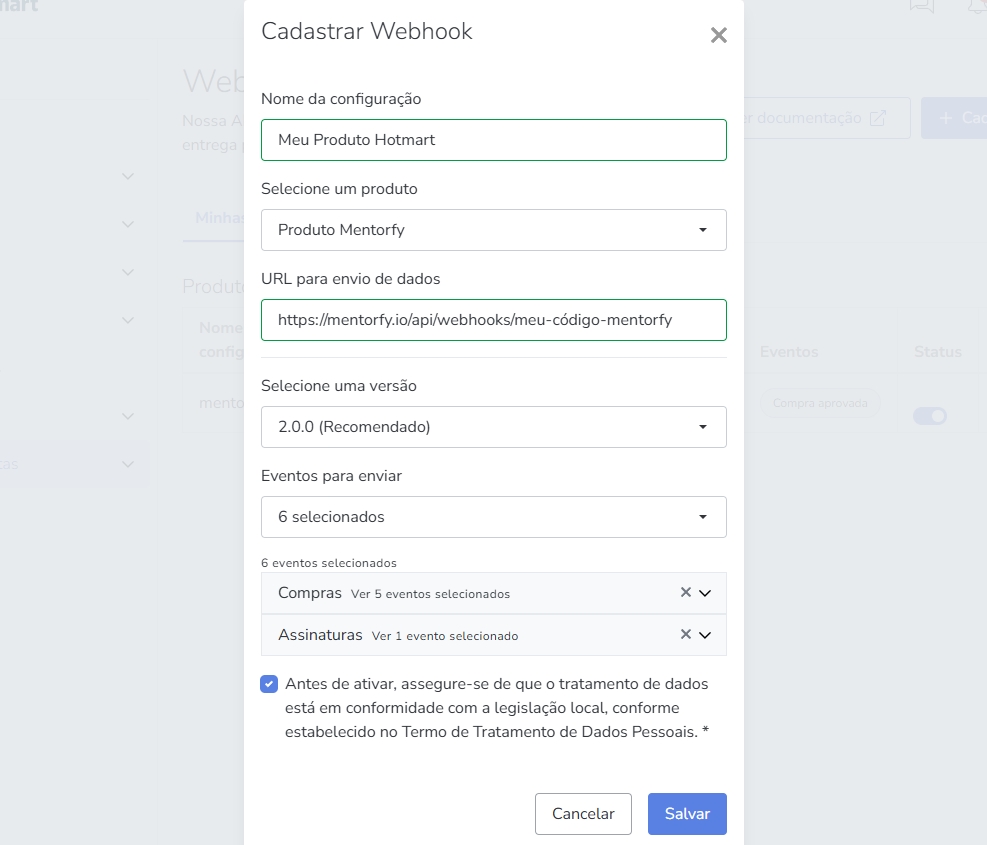Open the Selecione um produto dropdown
The width and height of the screenshot is (987, 845).
point(494,230)
